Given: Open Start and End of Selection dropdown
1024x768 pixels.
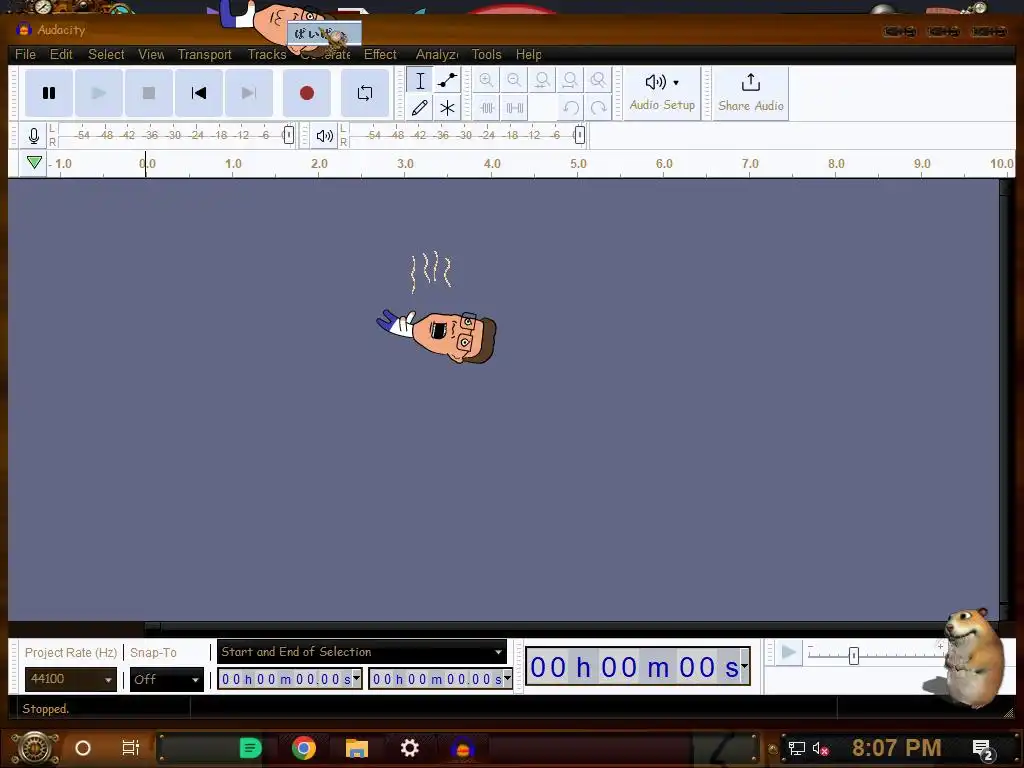Looking at the screenshot, I should pyautogui.click(x=362, y=652).
